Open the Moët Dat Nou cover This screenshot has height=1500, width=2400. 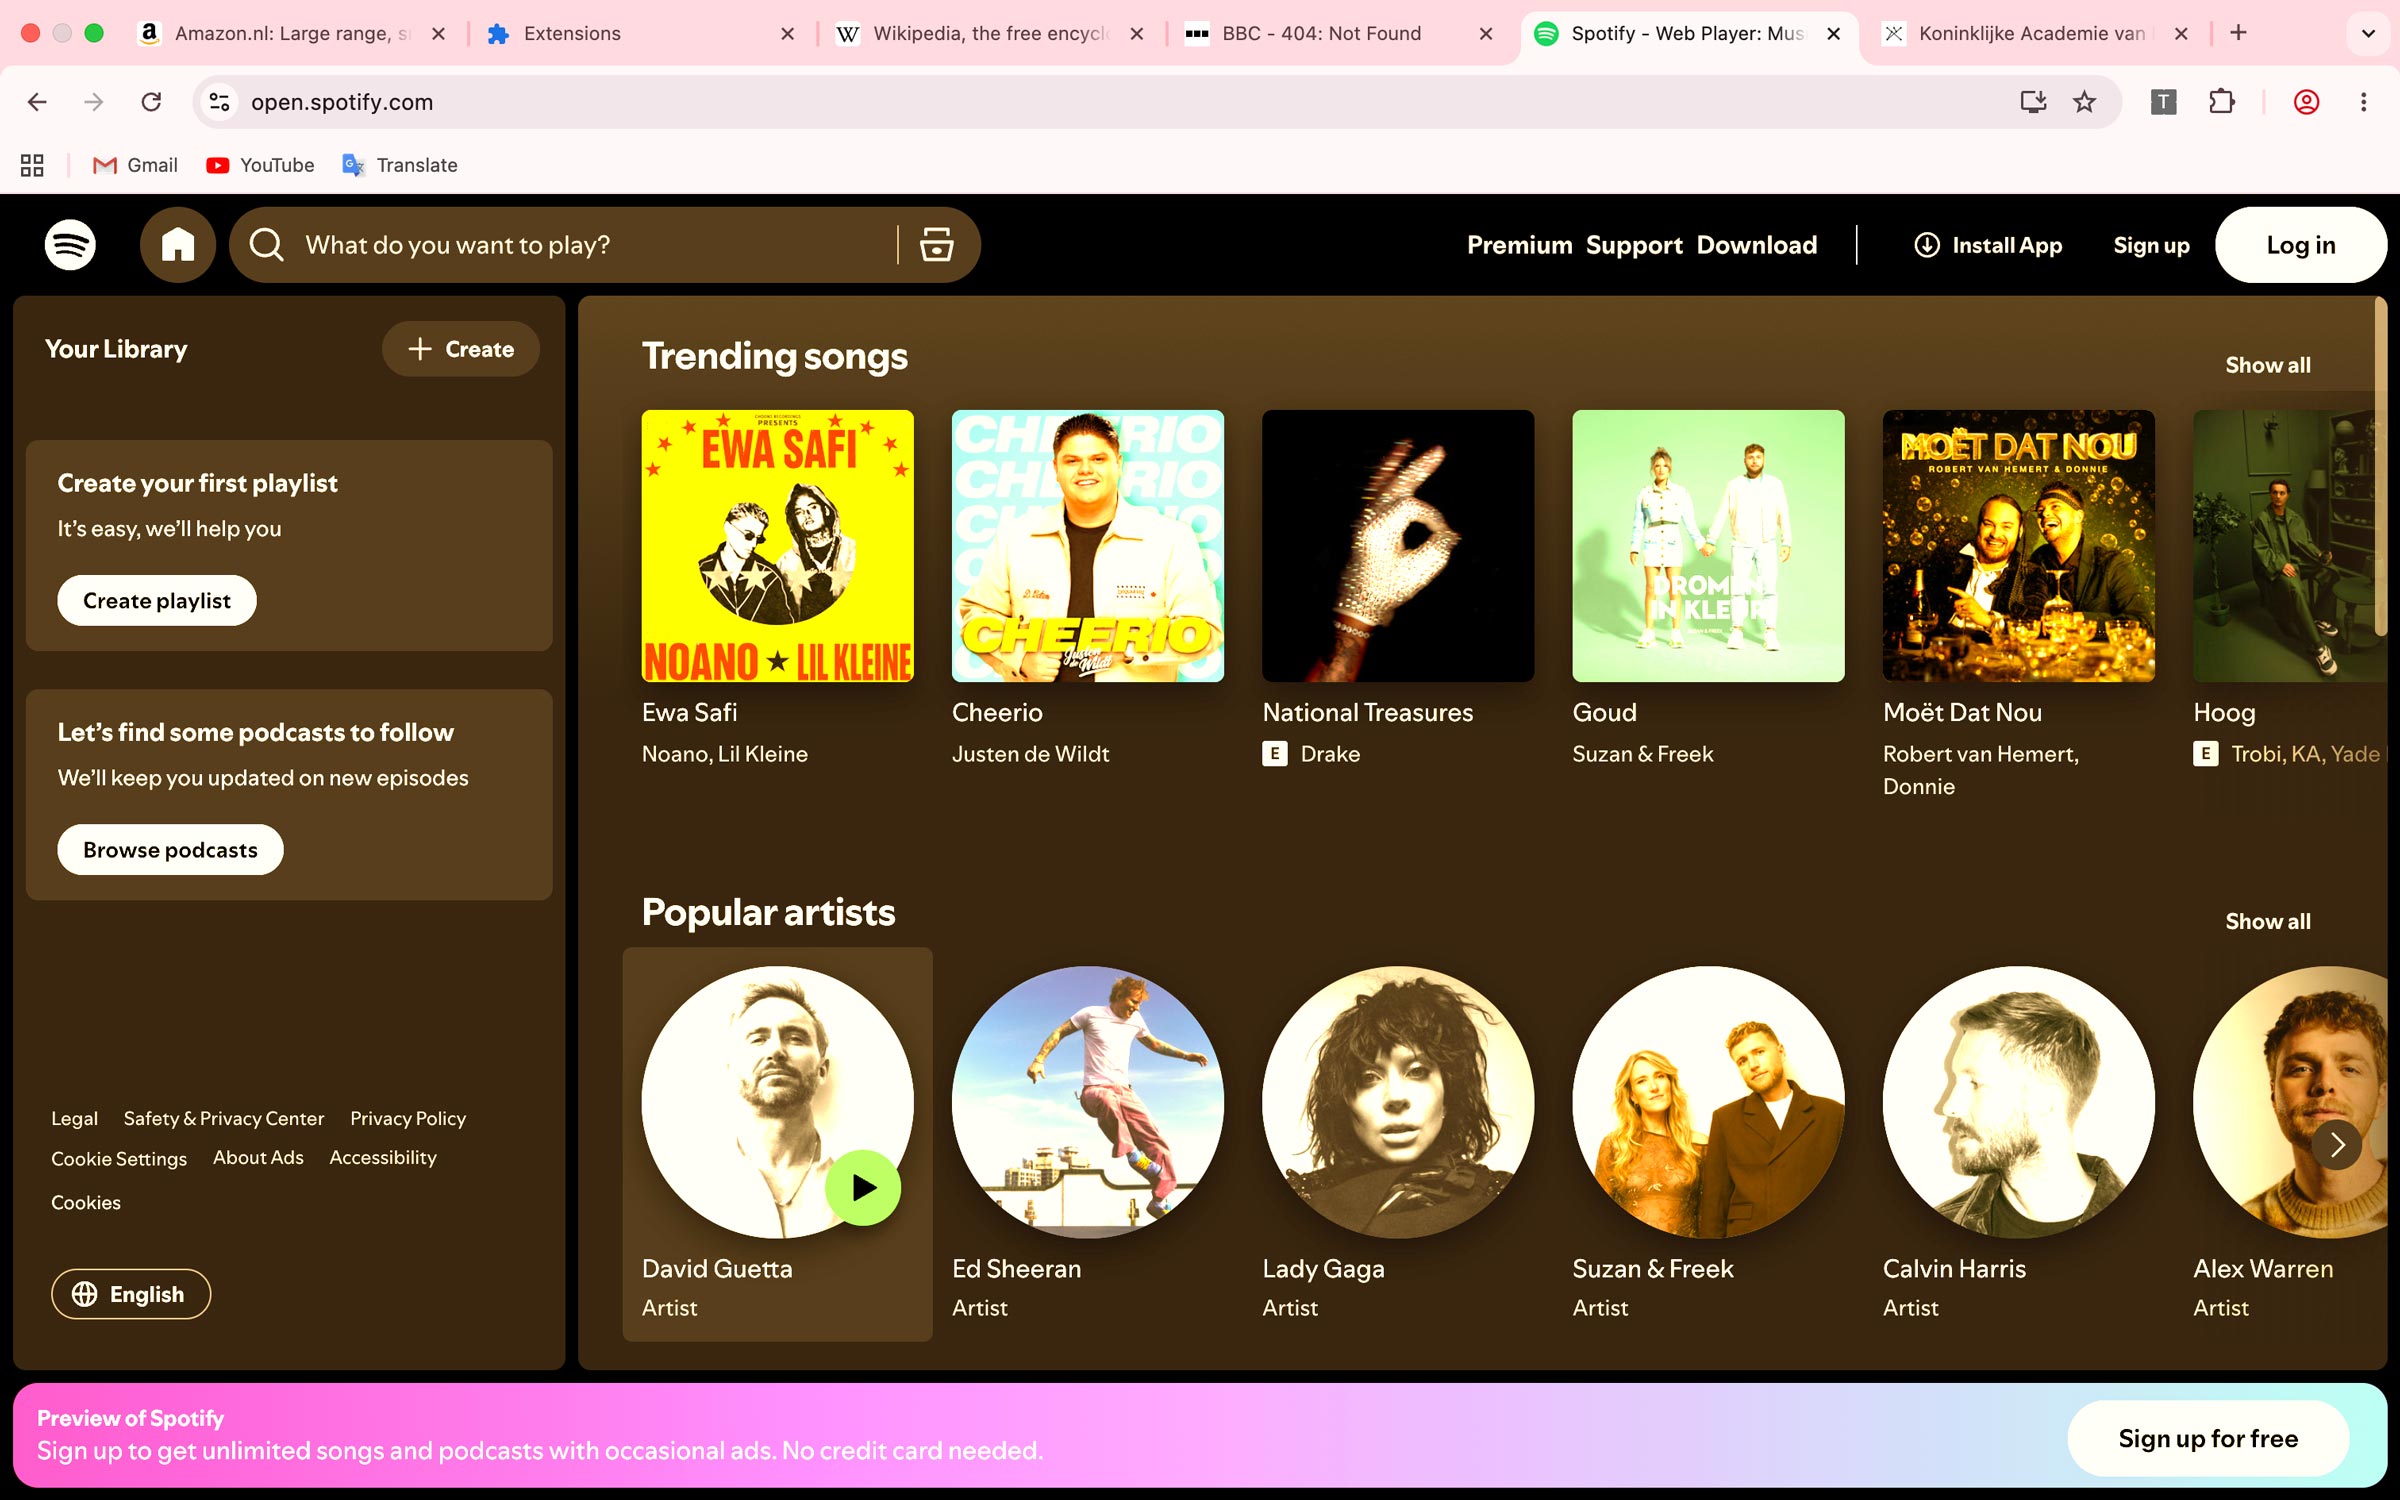point(2019,546)
